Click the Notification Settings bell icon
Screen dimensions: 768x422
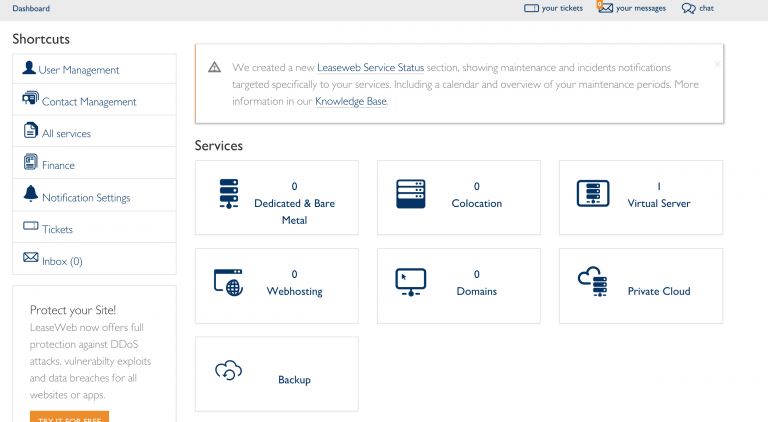pyautogui.click(x=30, y=195)
